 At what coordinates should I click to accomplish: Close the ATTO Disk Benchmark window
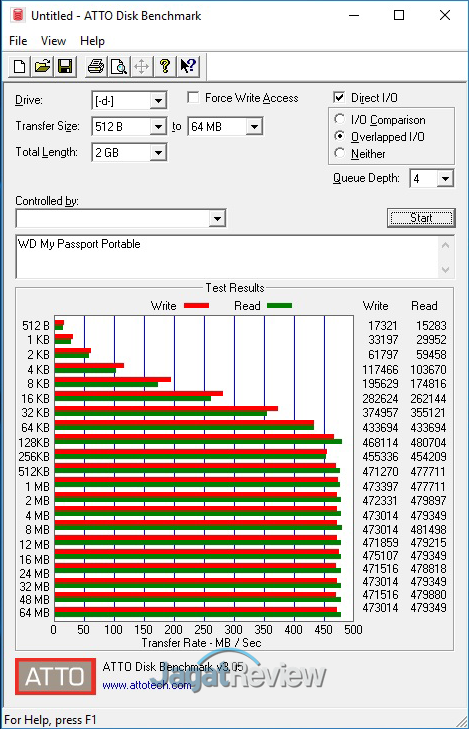(445, 15)
